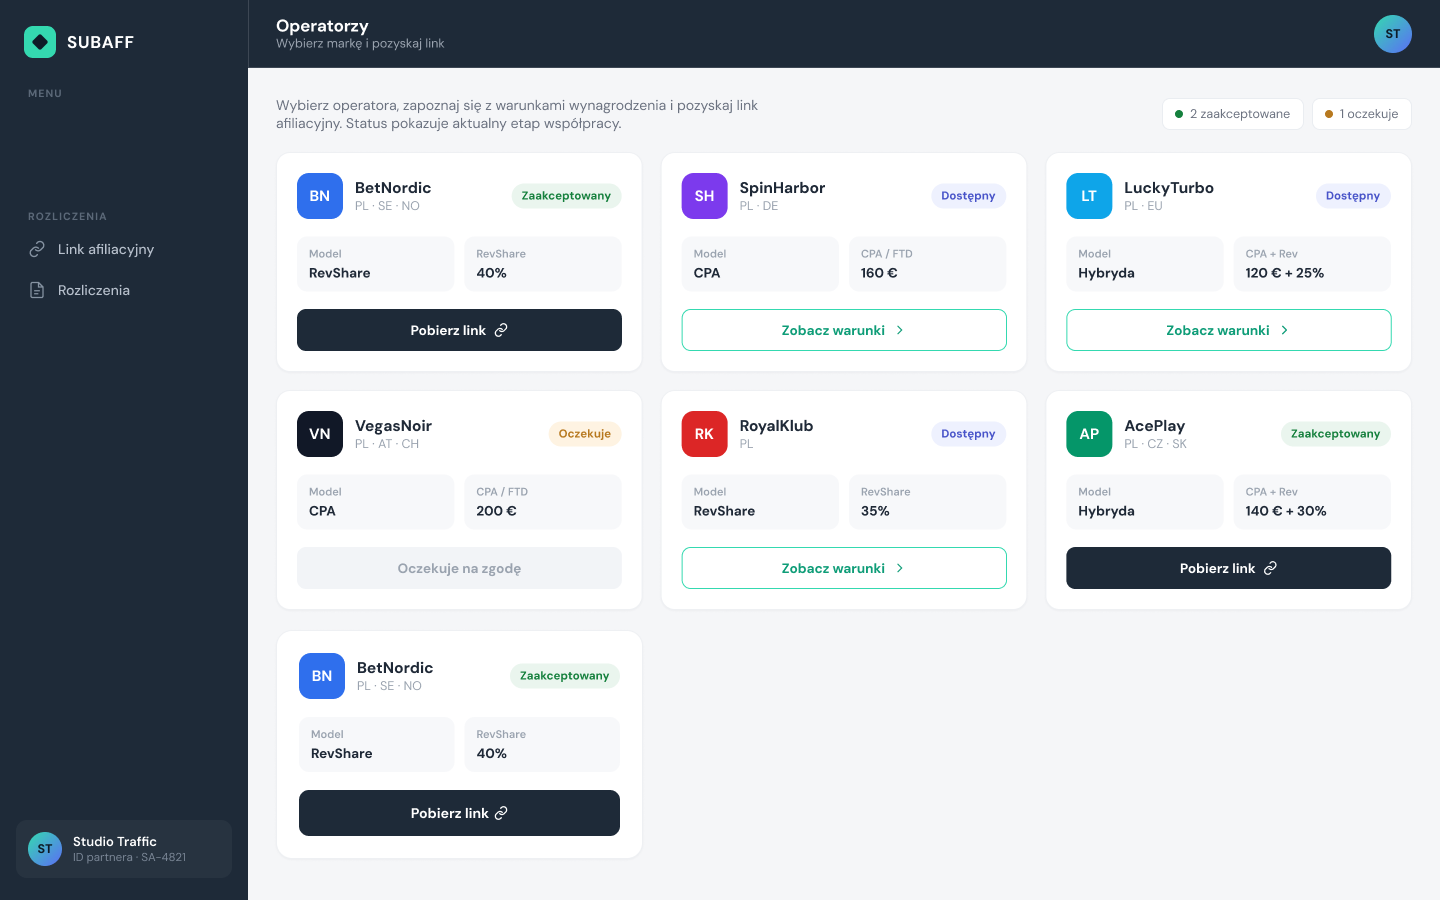Image resolution: width=1440 pixels, height=900 pixels.
Task: Click the Oczekuje badge on VegasNoir
Action: pyautogui.click(x=585, y=434)
